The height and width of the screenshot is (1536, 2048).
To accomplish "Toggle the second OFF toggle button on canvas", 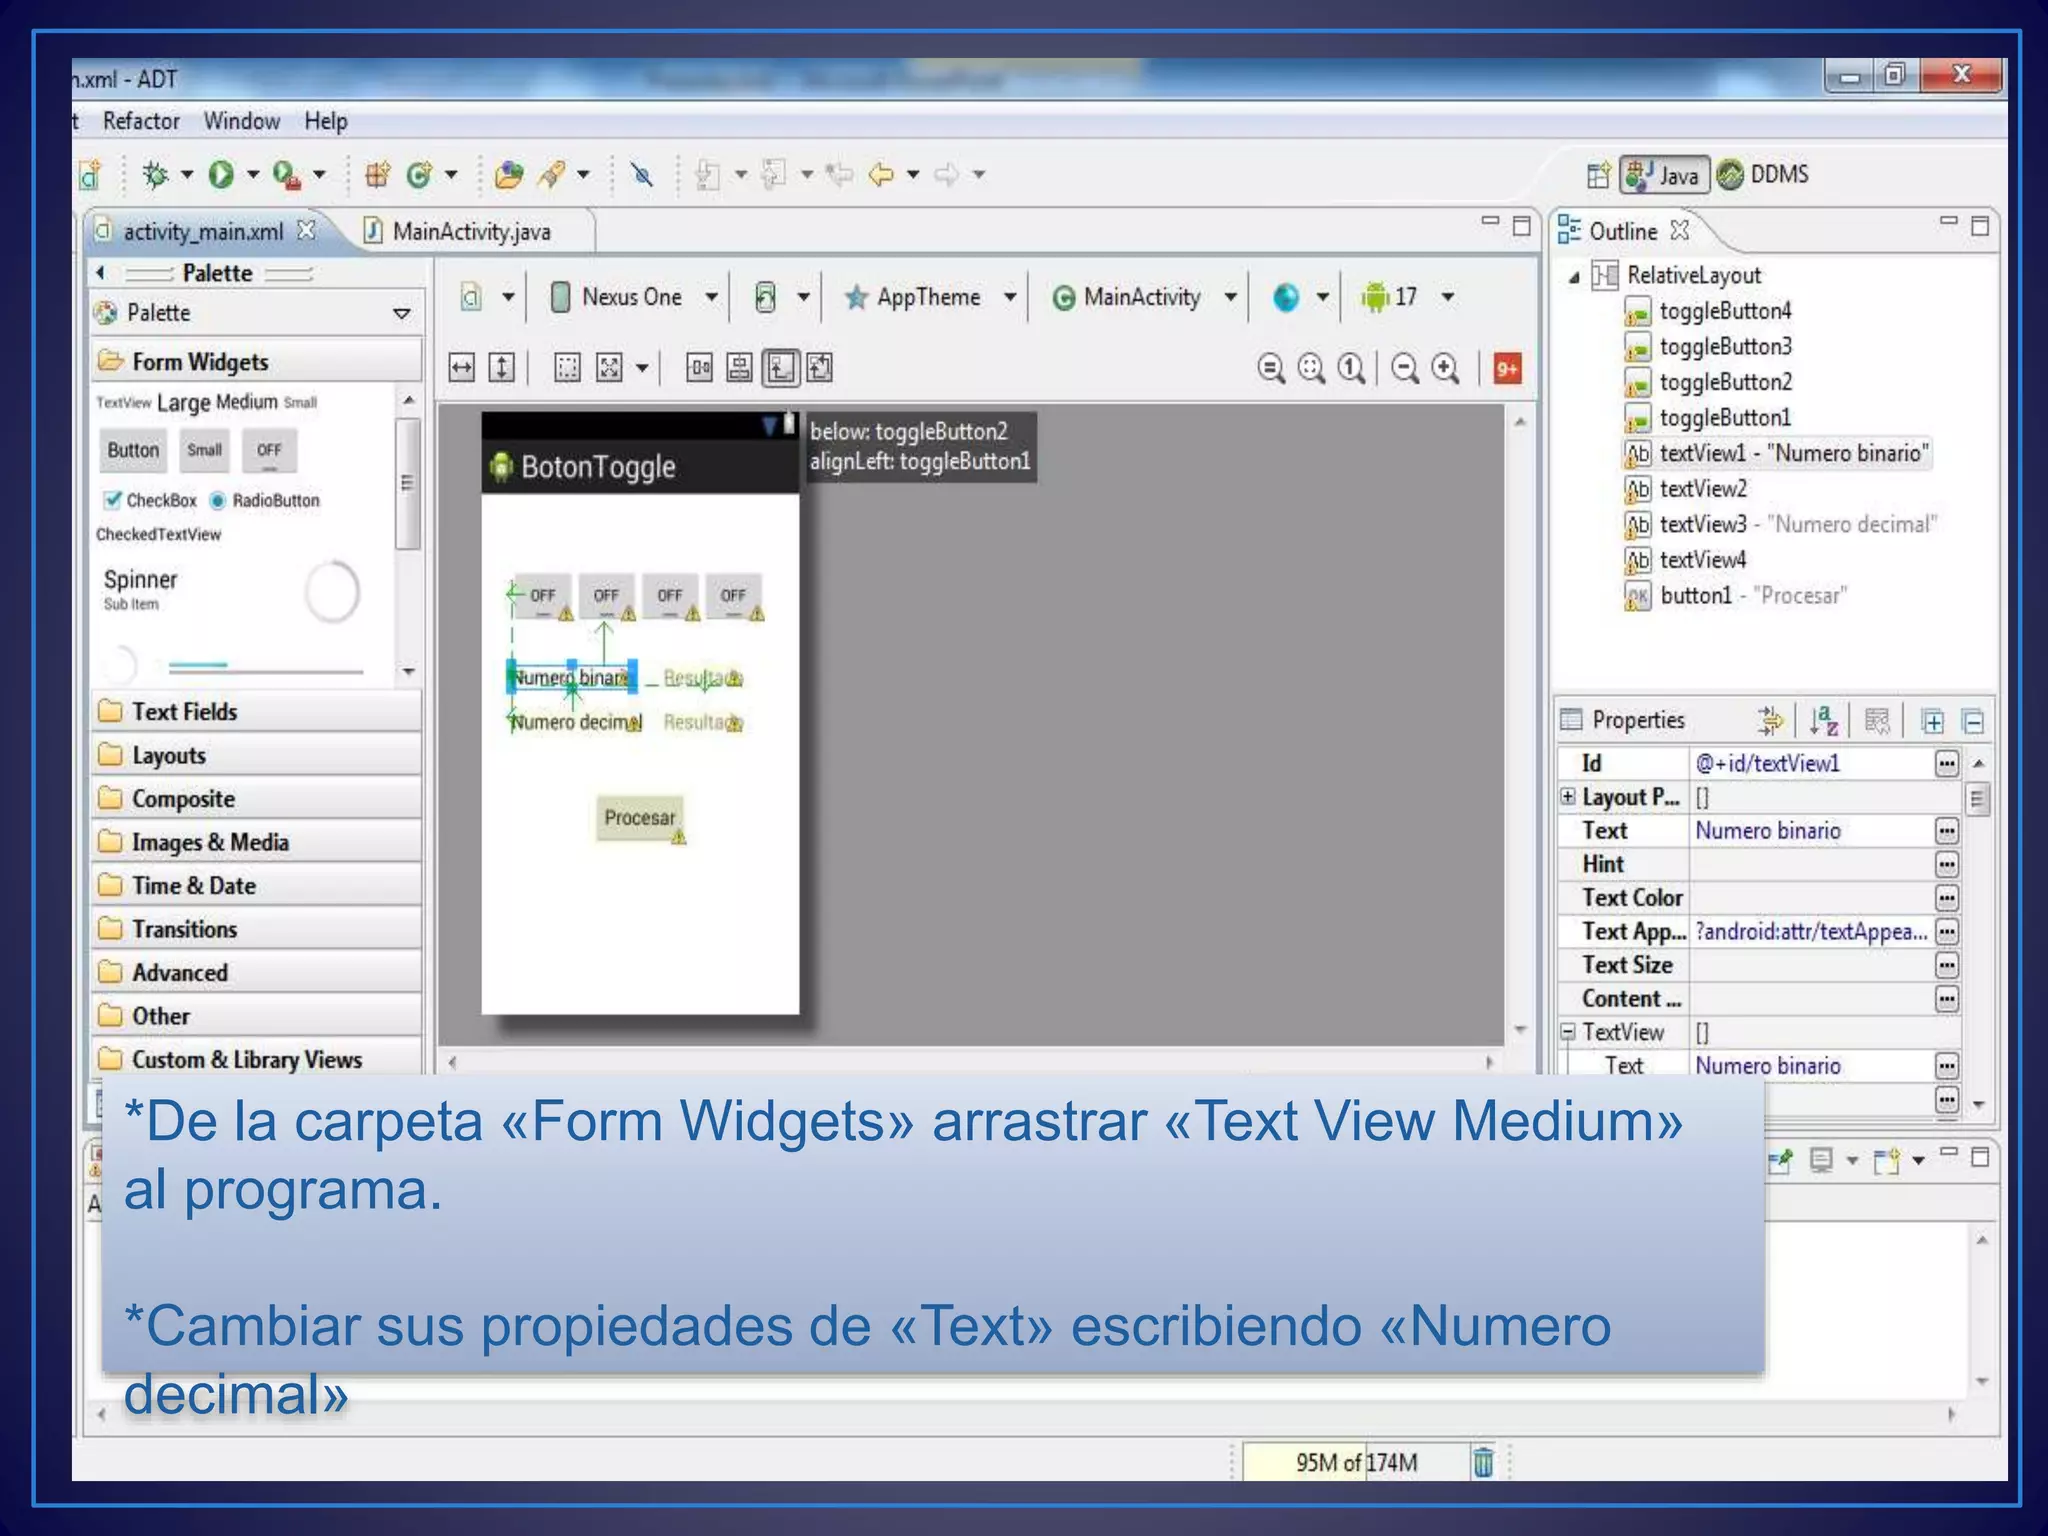I will pyautogui.click(x=606, y=596).
